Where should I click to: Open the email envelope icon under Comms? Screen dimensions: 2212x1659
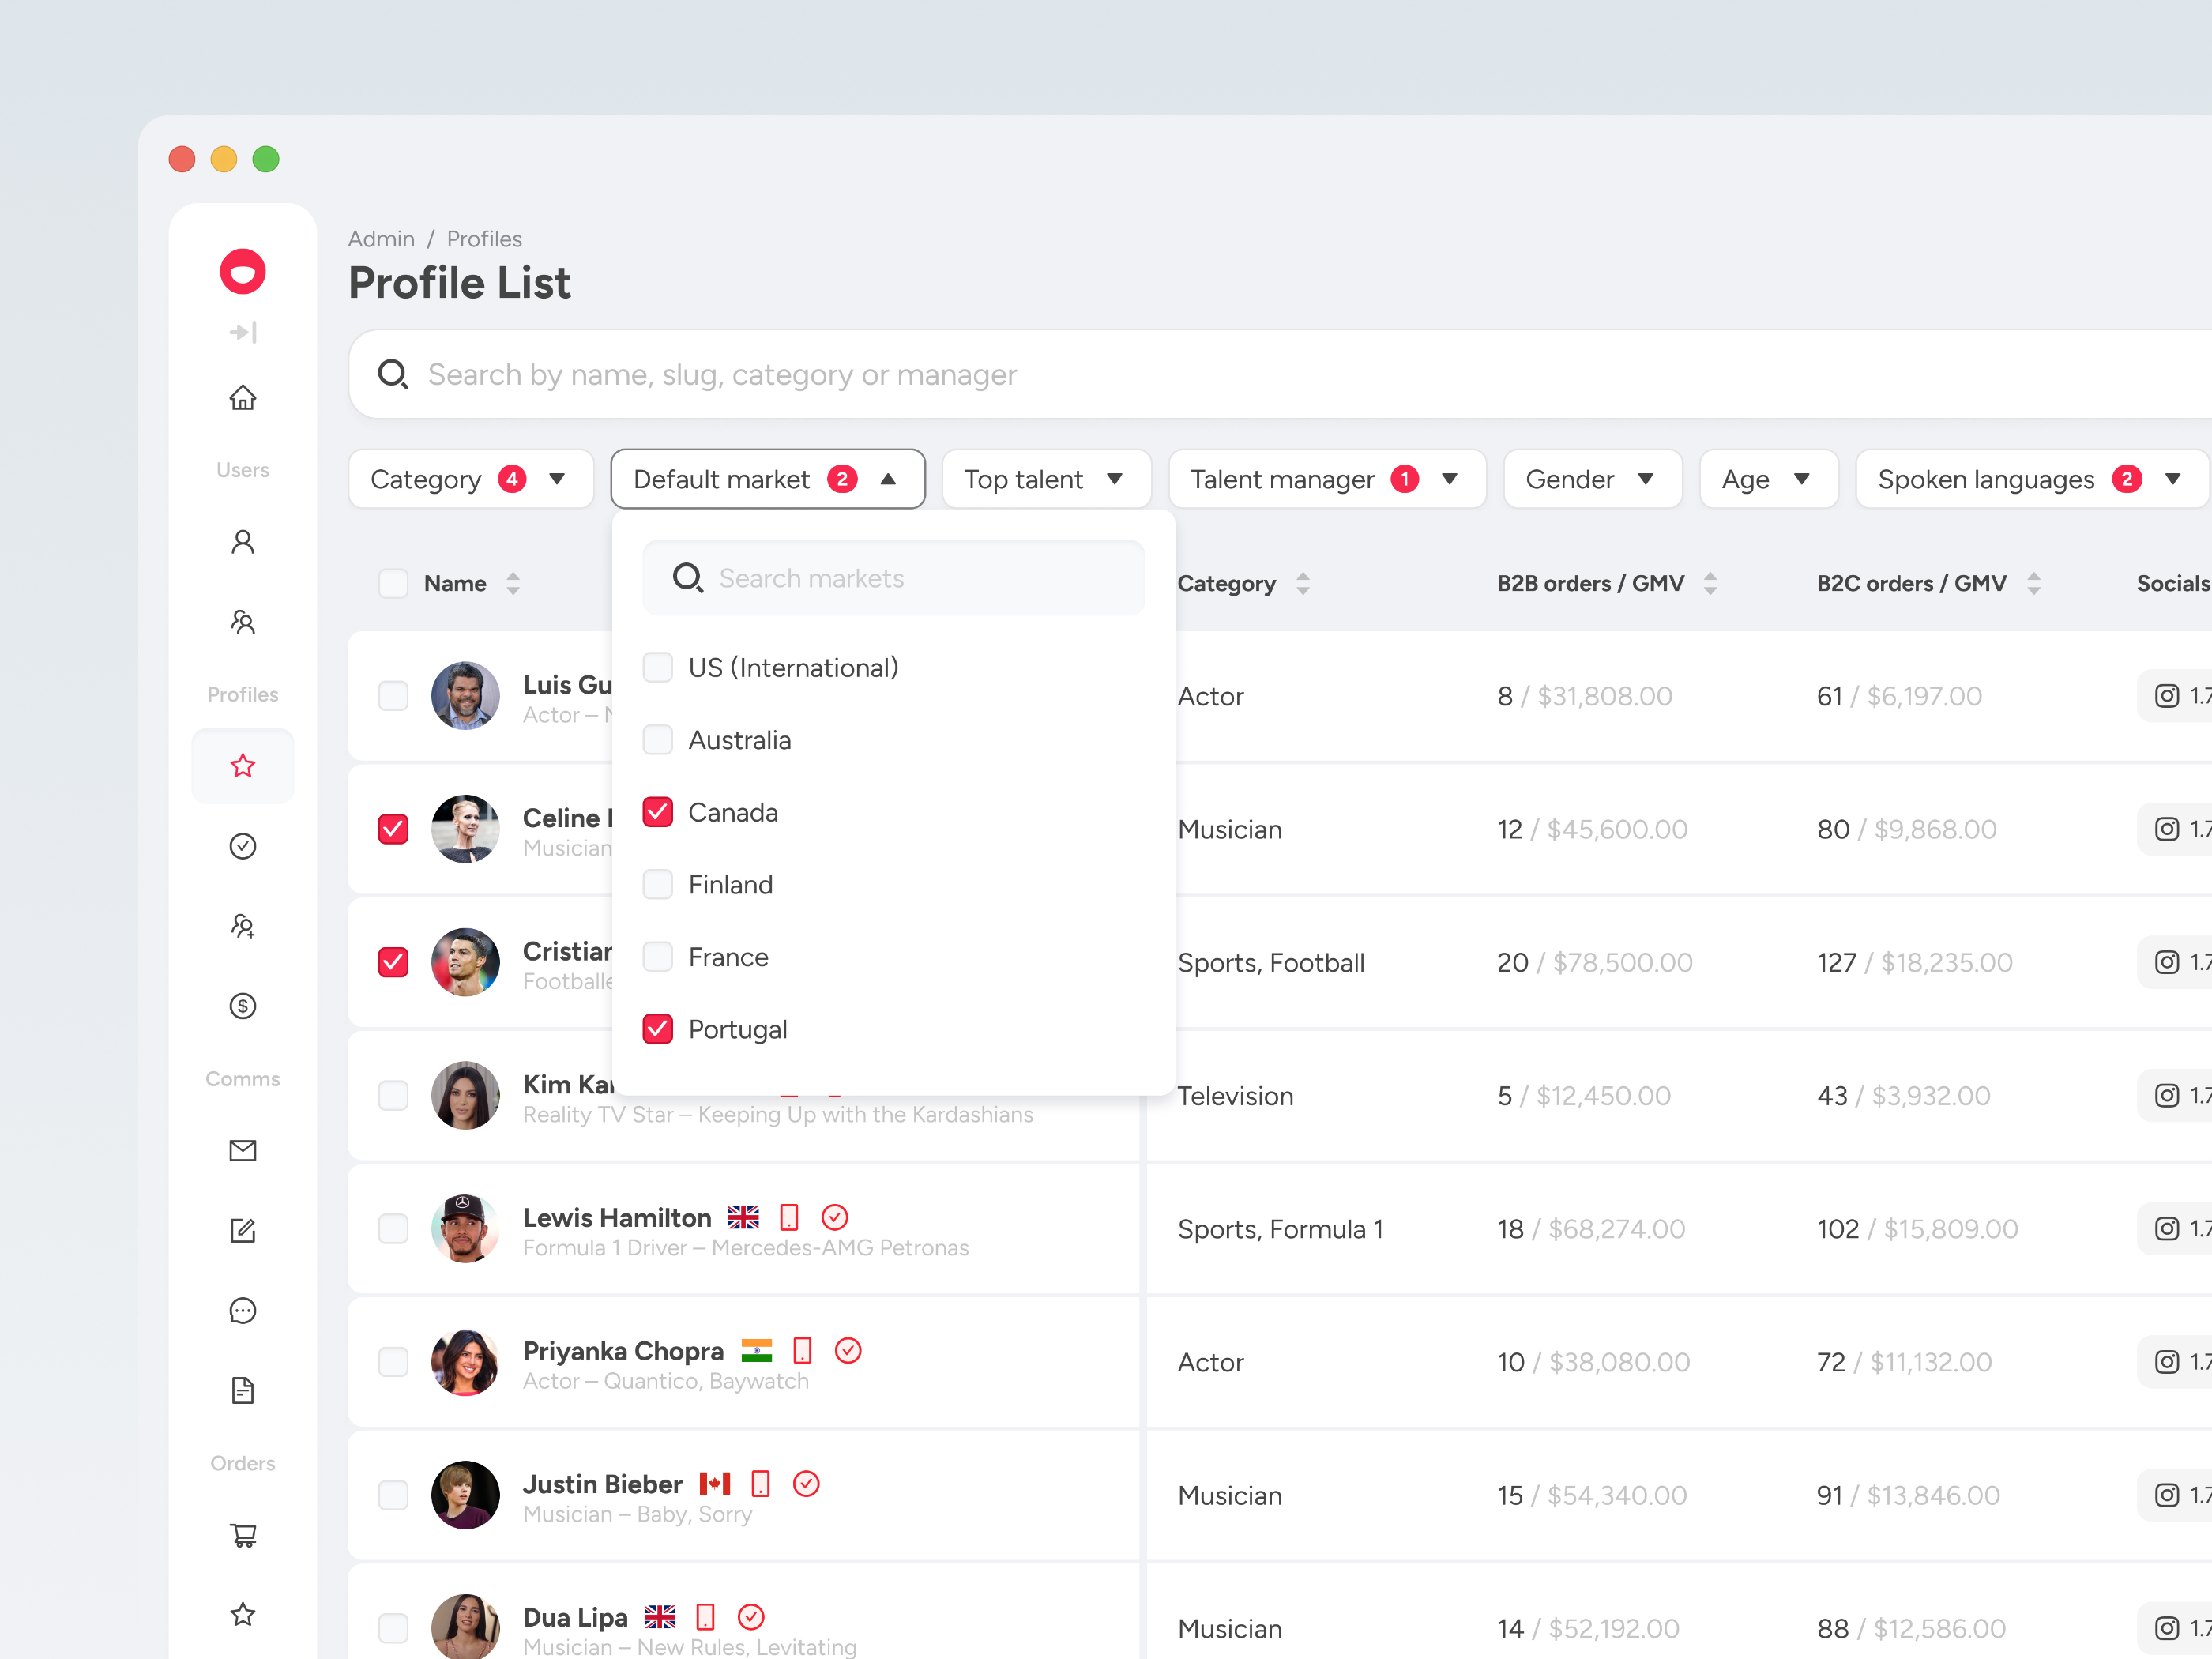pos(243,1150)
